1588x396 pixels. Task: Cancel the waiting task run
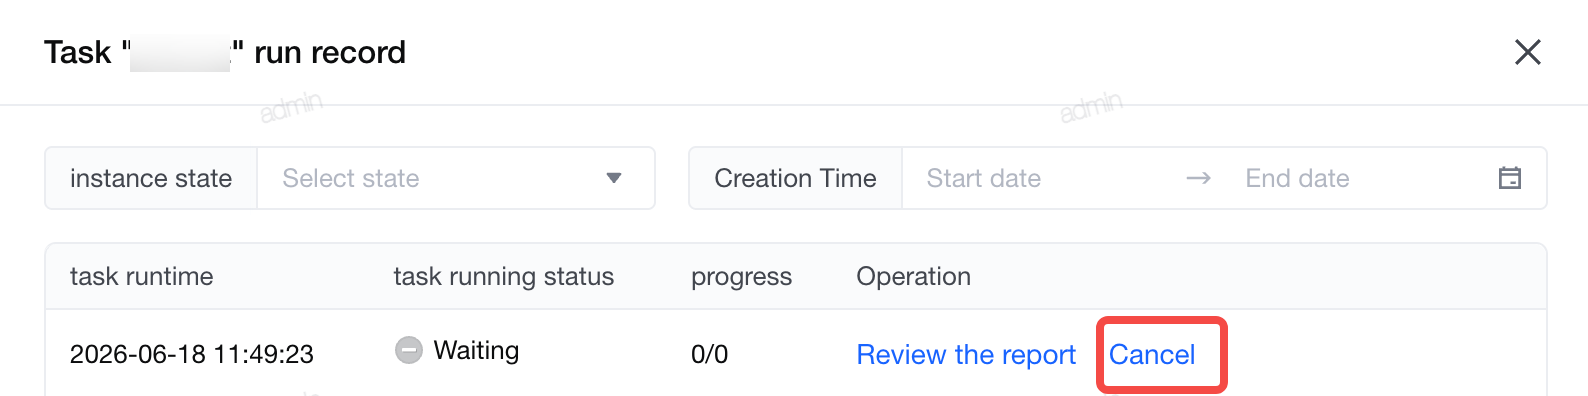pyautogui.click(x=1152, y=355)
